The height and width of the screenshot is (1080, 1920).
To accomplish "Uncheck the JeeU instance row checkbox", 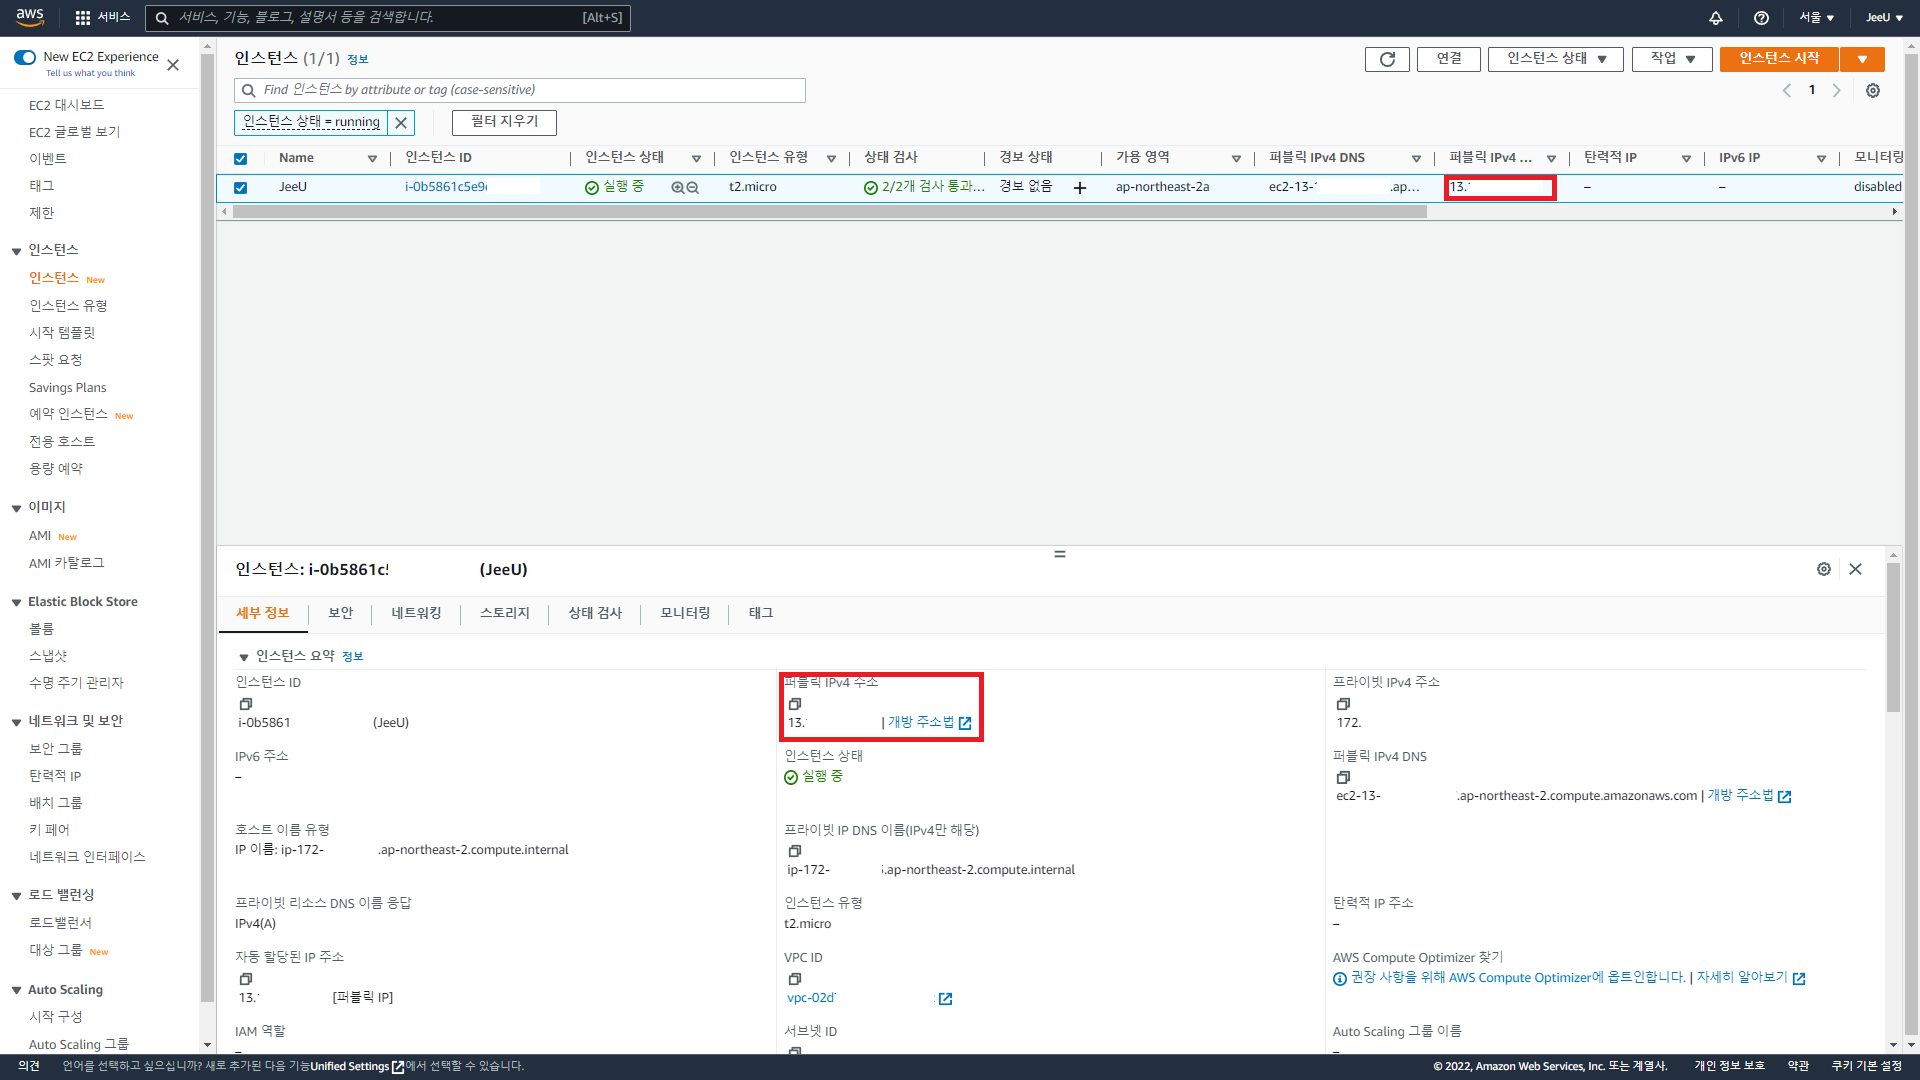I will point(240,188).
